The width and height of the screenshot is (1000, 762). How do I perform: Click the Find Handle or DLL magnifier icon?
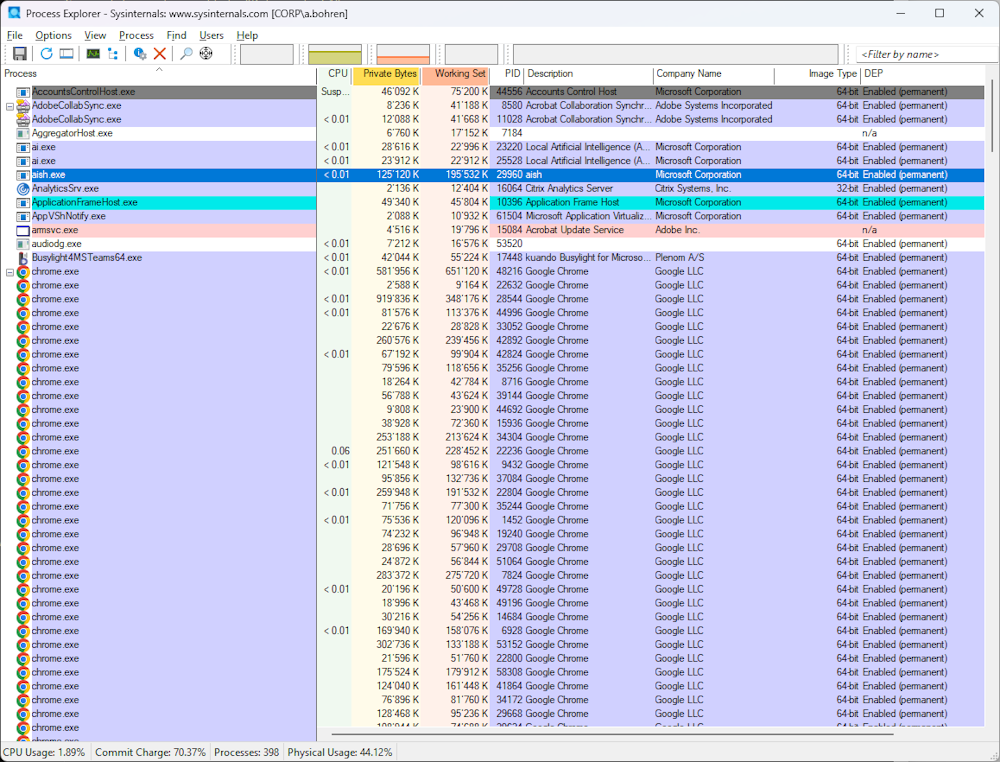tap(186, 54)
